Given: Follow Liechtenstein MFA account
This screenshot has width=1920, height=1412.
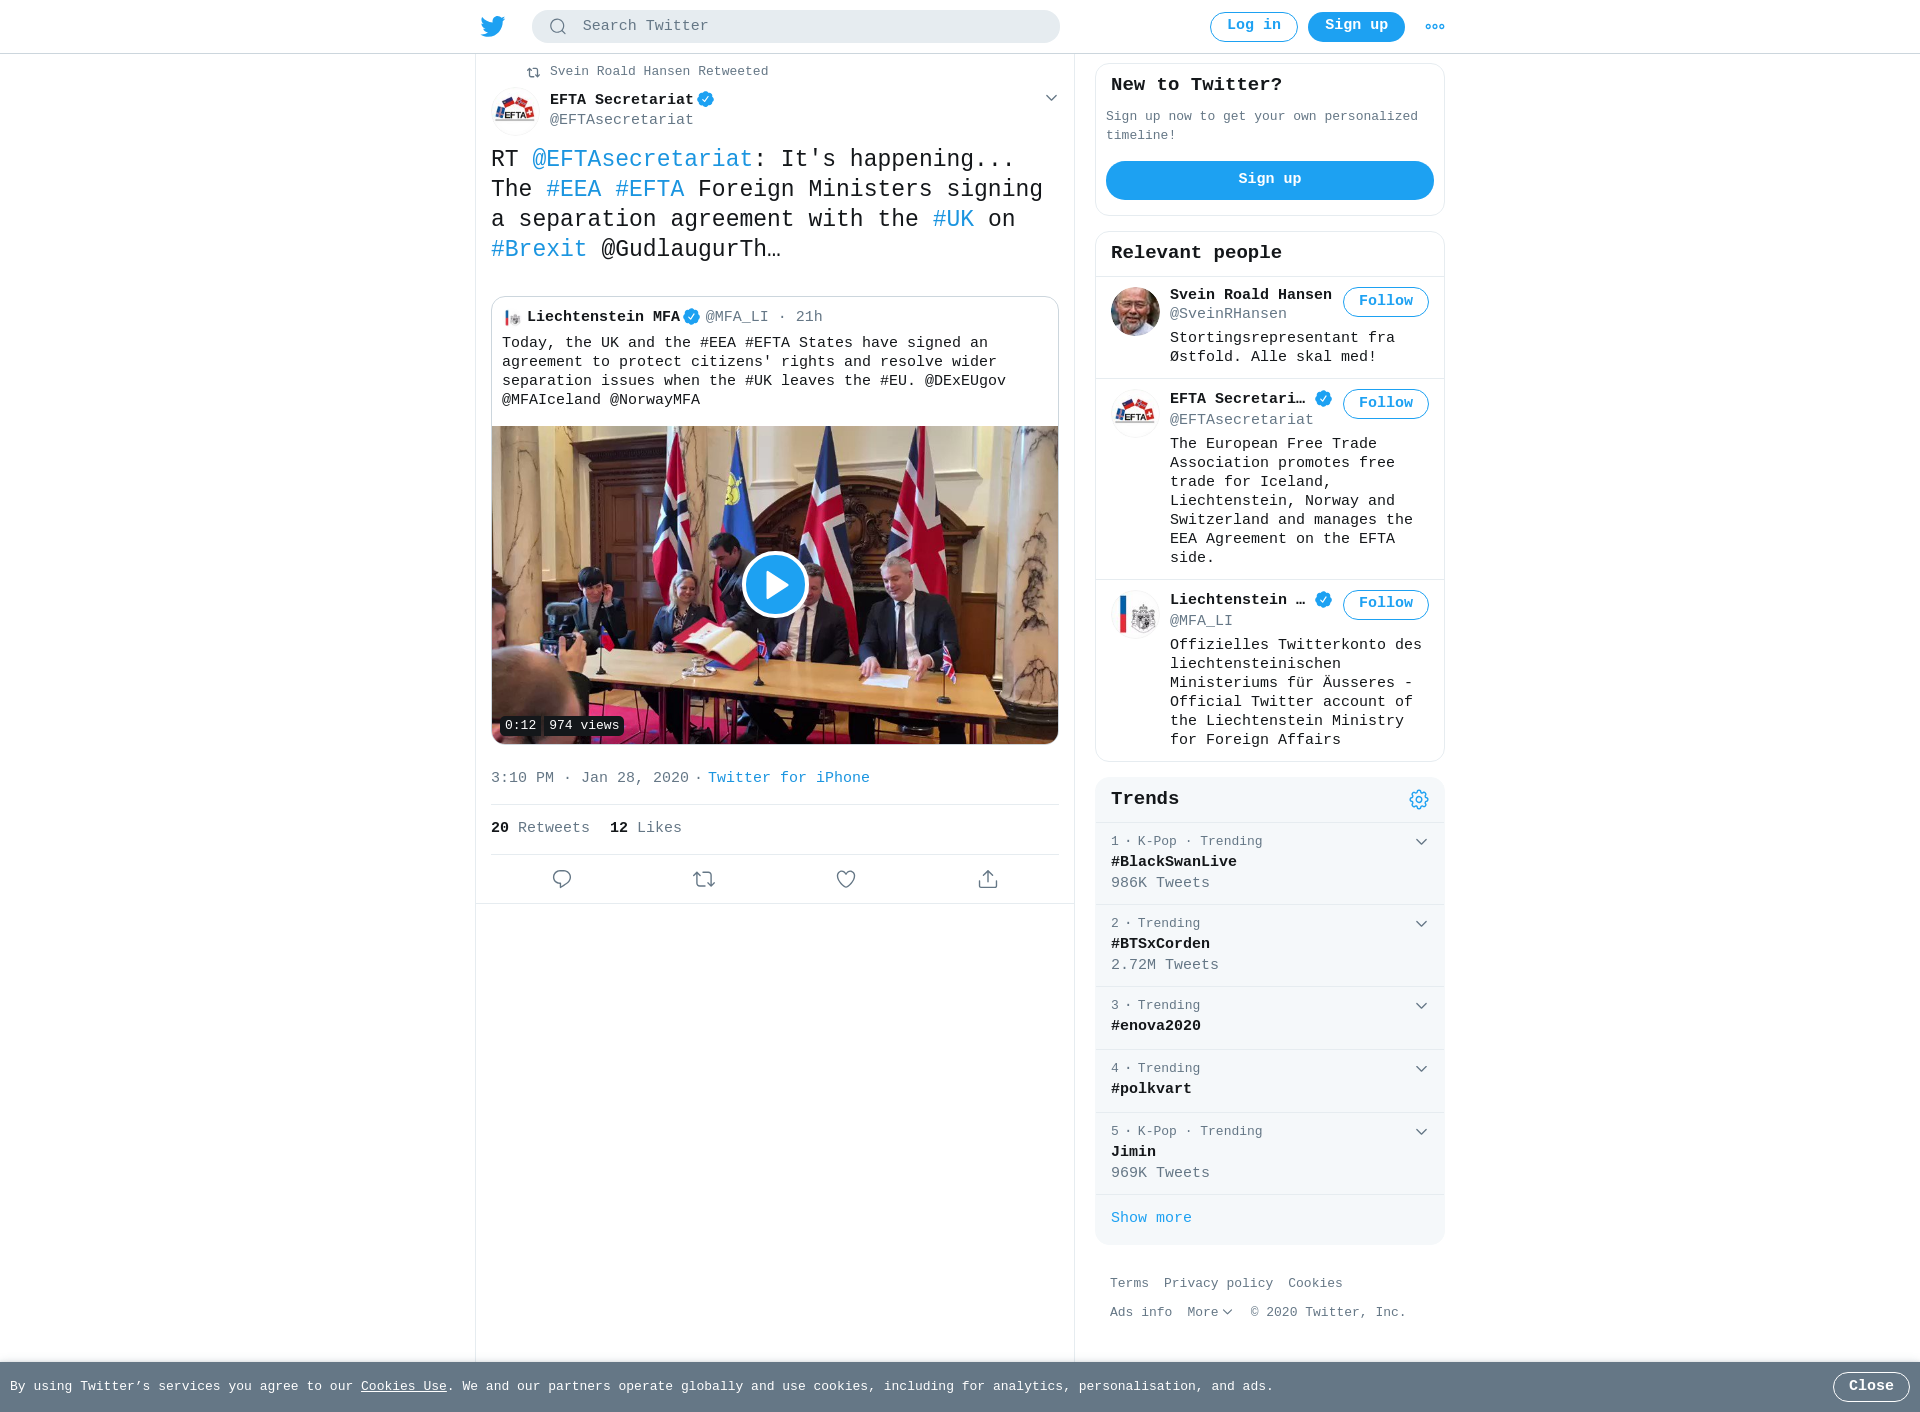Looking at the screenshot, I should point(1386,604).
